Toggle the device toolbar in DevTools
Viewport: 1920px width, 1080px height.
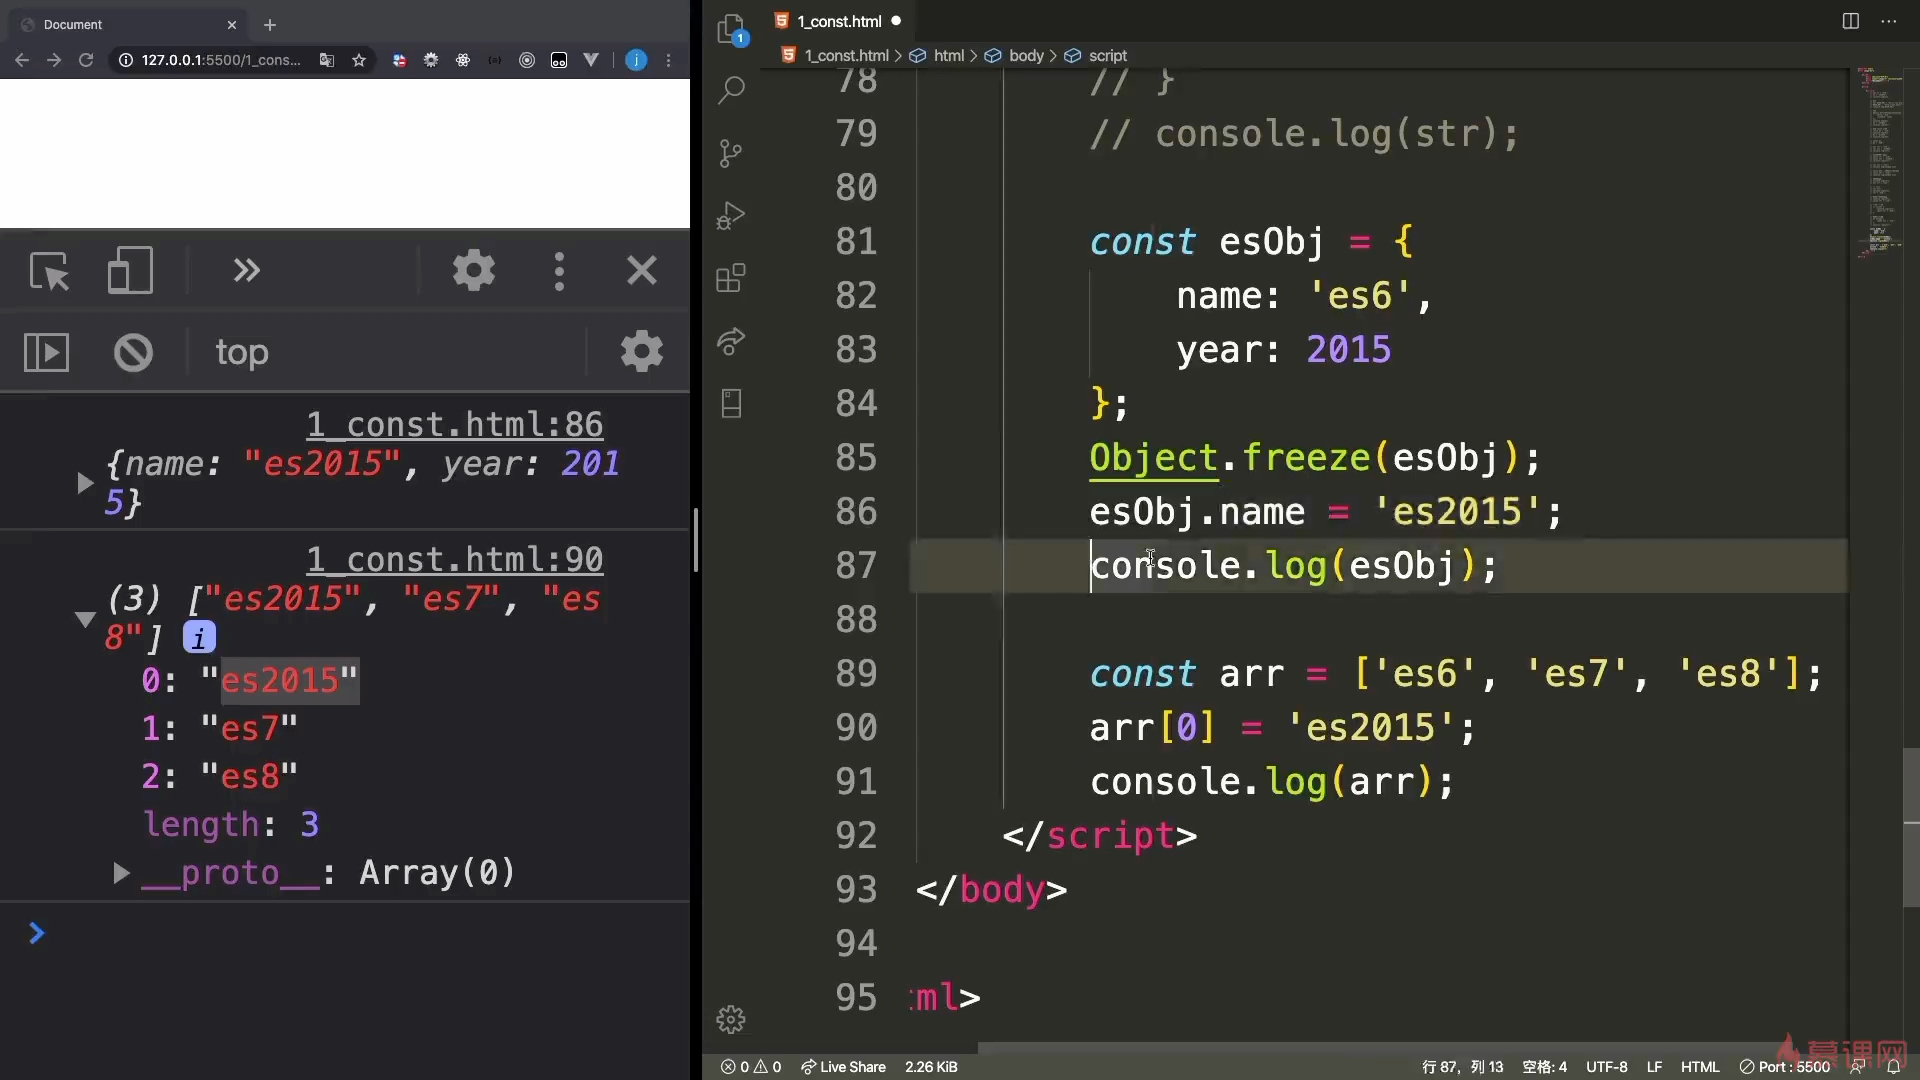130,271
